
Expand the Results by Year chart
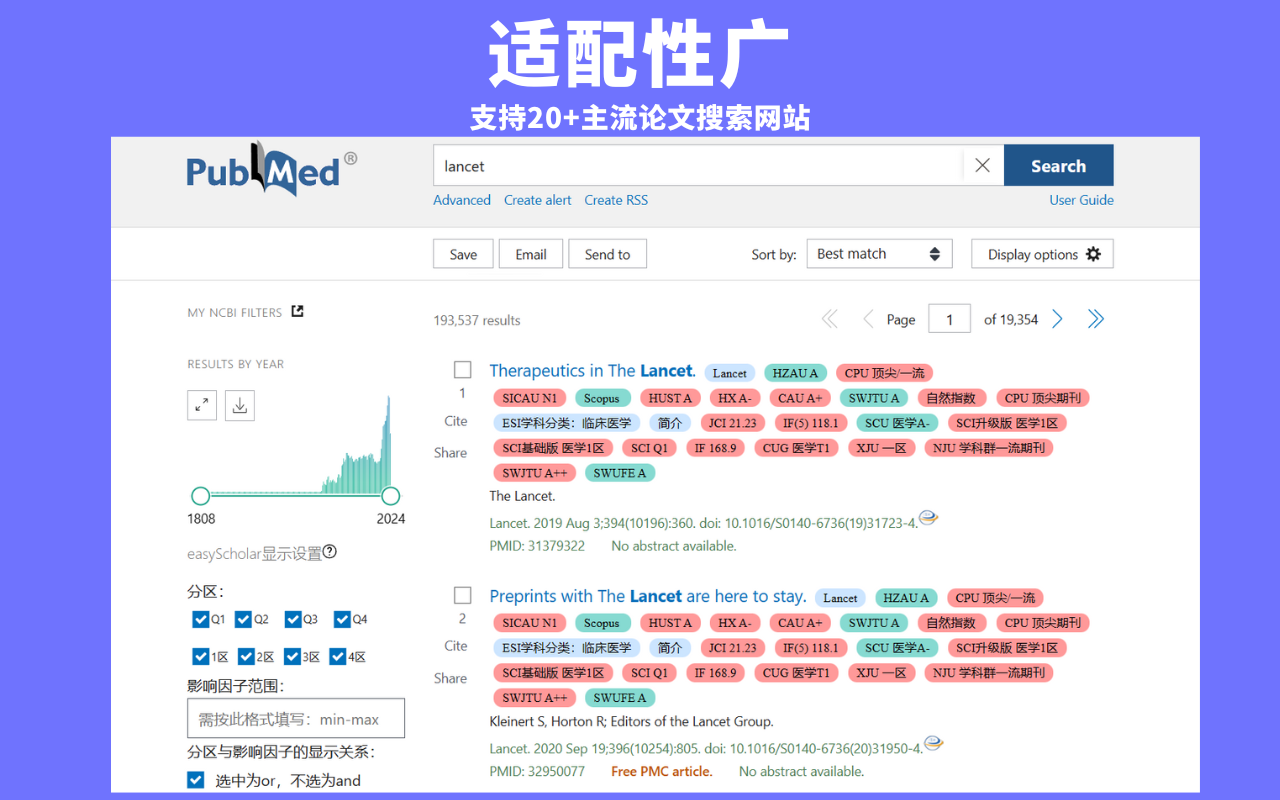coord(201,405)
